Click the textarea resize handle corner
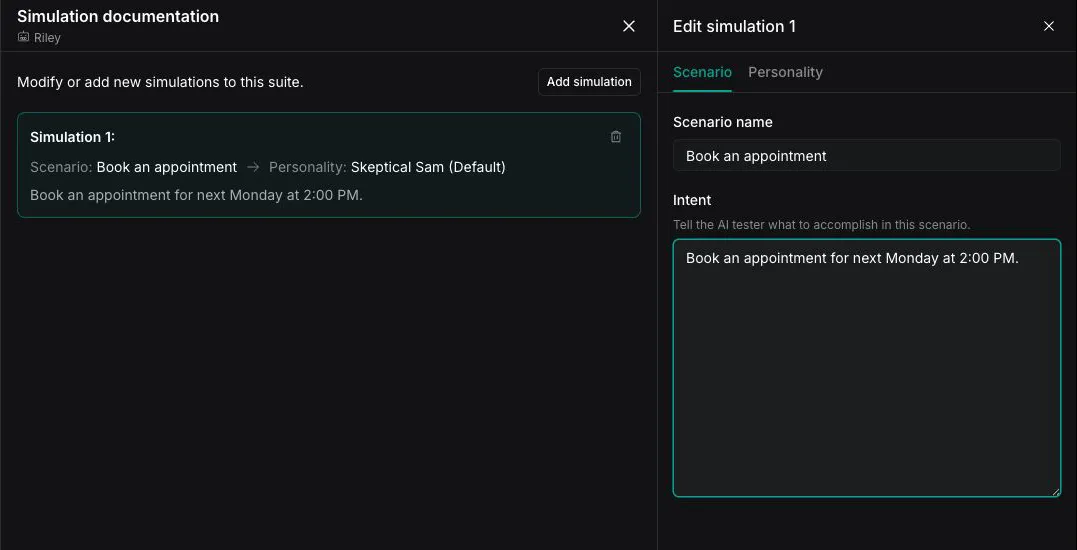 (x=1055, y=491)
